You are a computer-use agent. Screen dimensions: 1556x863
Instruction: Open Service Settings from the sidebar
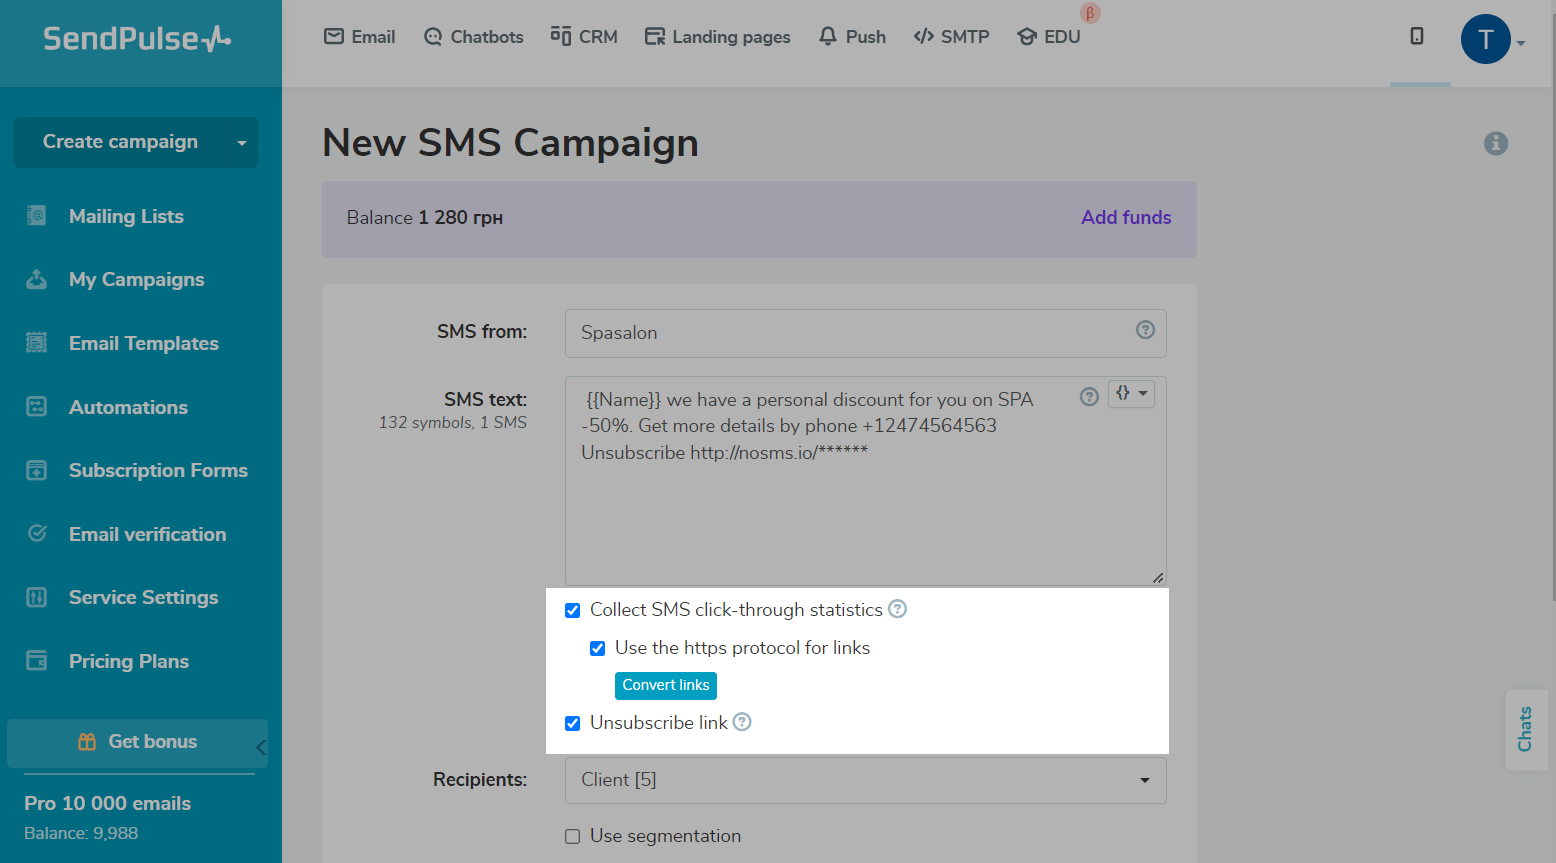pos(143,597)
